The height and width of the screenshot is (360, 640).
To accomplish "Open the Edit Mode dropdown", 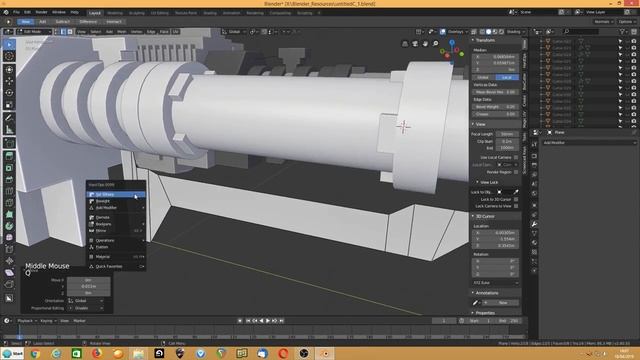I will pos(35,31).
